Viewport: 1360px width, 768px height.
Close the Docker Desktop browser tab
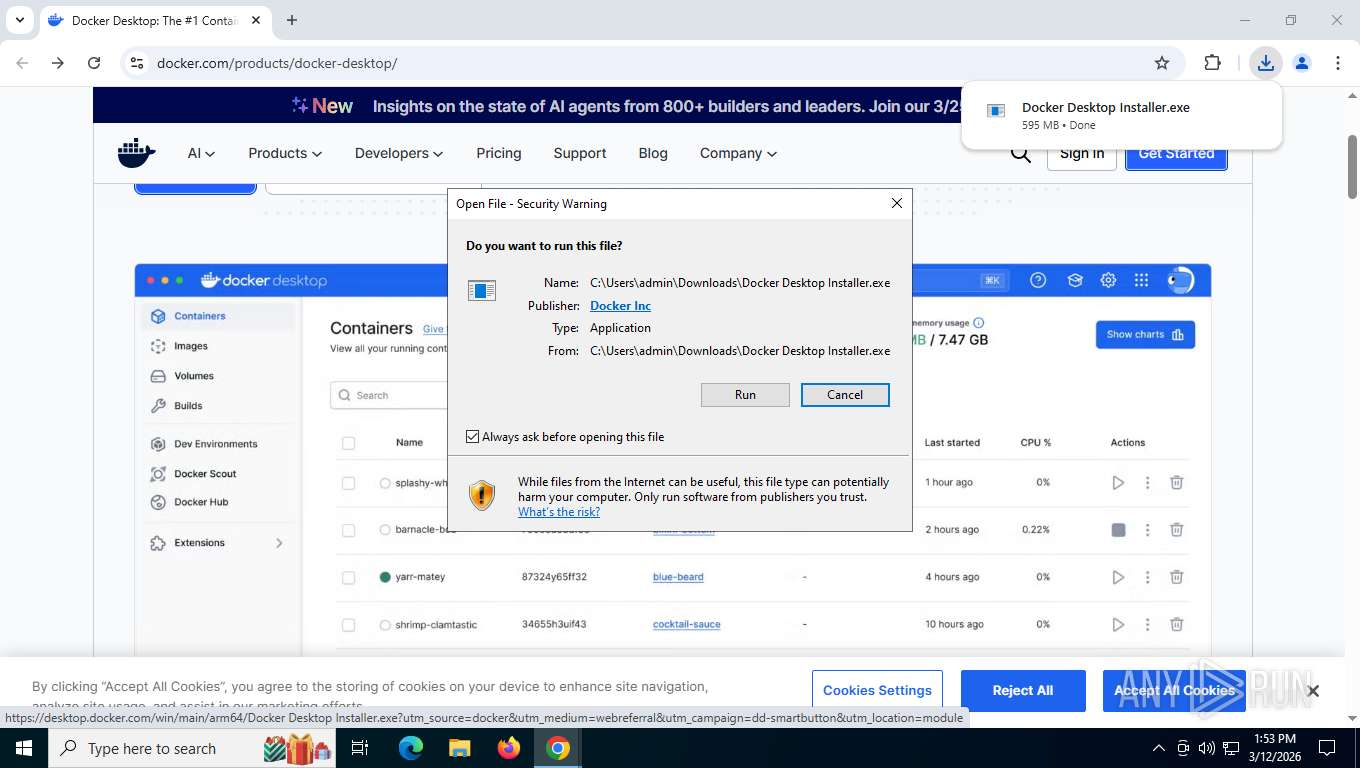click(257, 20)
